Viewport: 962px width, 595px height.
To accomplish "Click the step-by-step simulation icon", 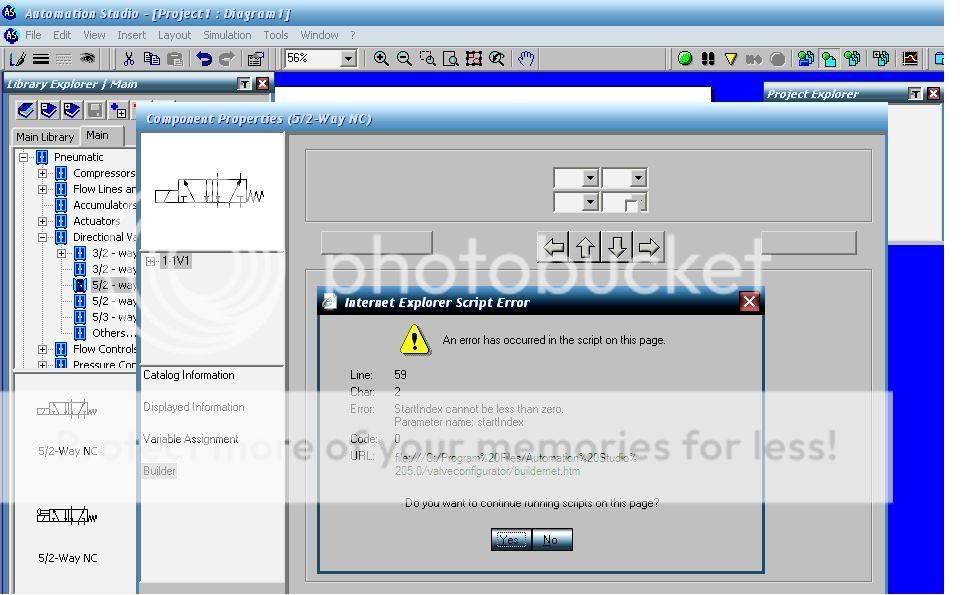I will click(x=754, y=59).
